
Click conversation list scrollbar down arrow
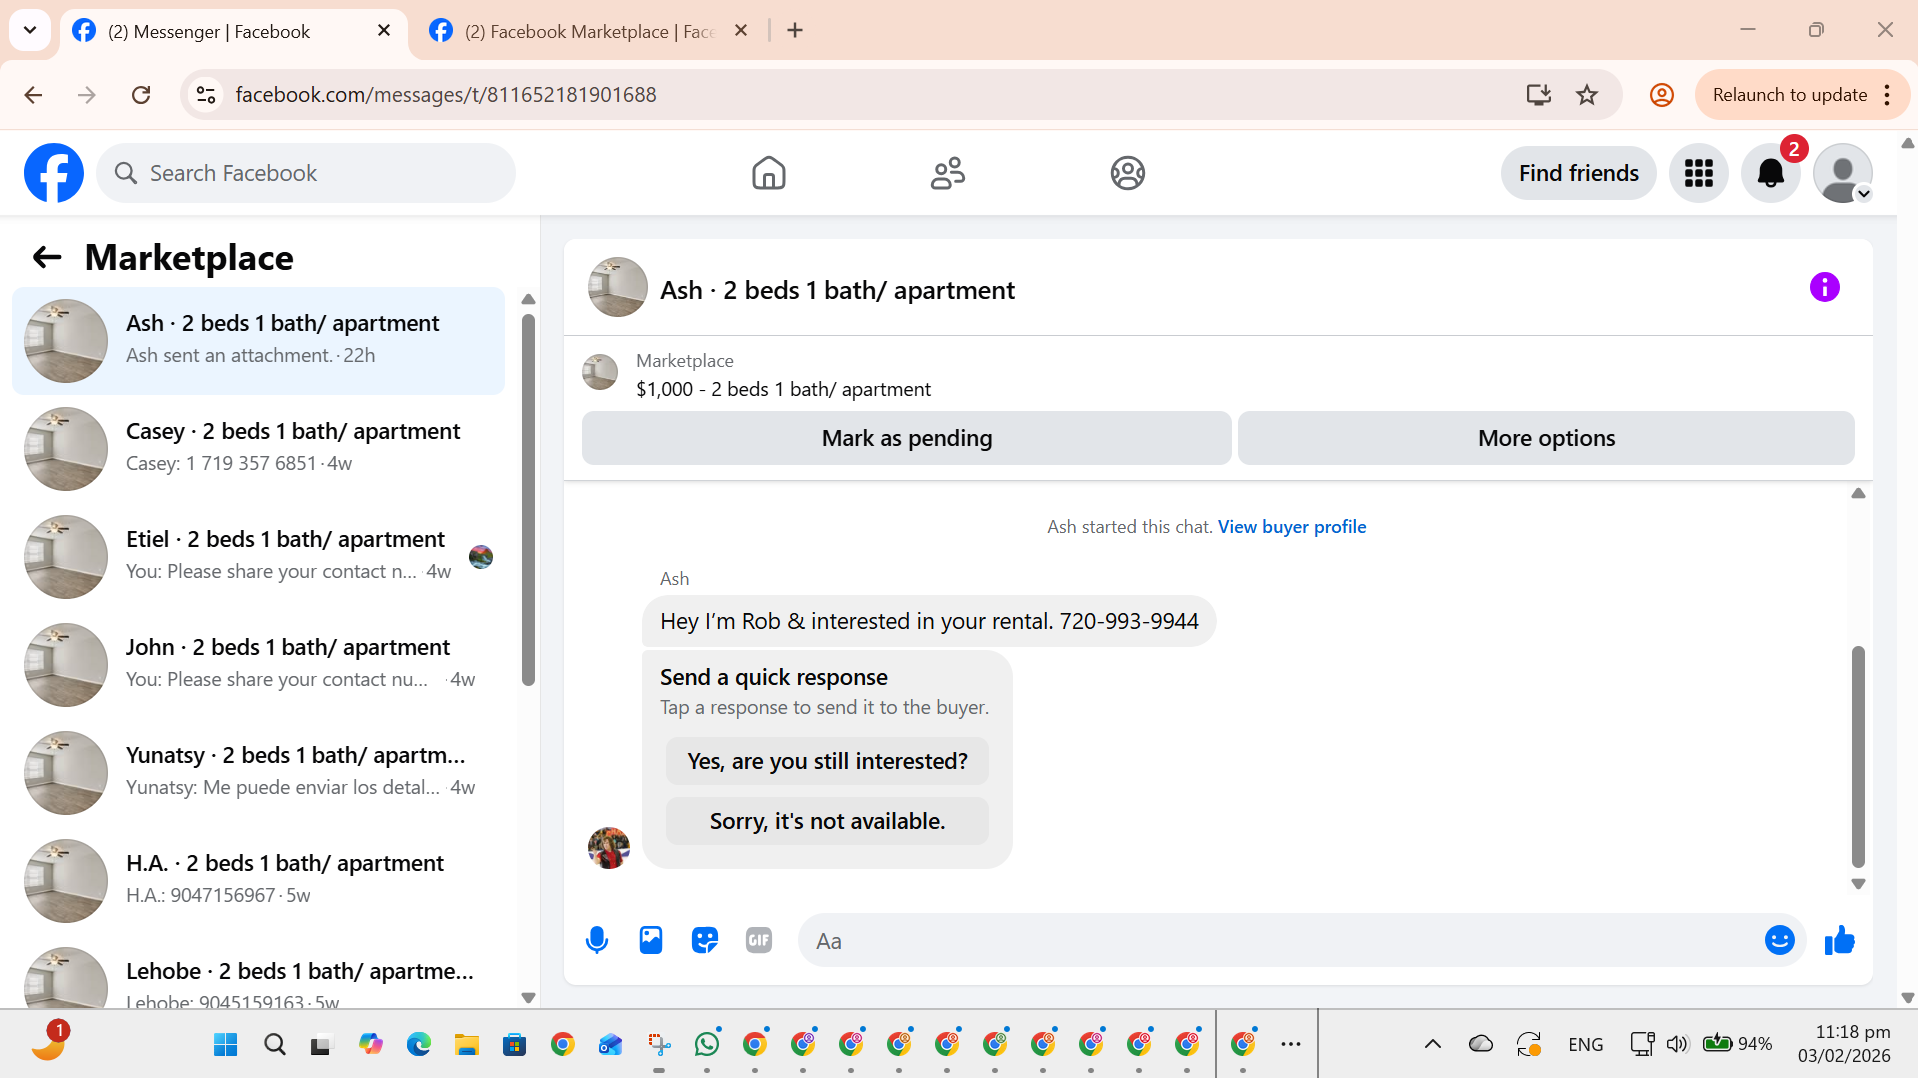[x=528, y=998]
